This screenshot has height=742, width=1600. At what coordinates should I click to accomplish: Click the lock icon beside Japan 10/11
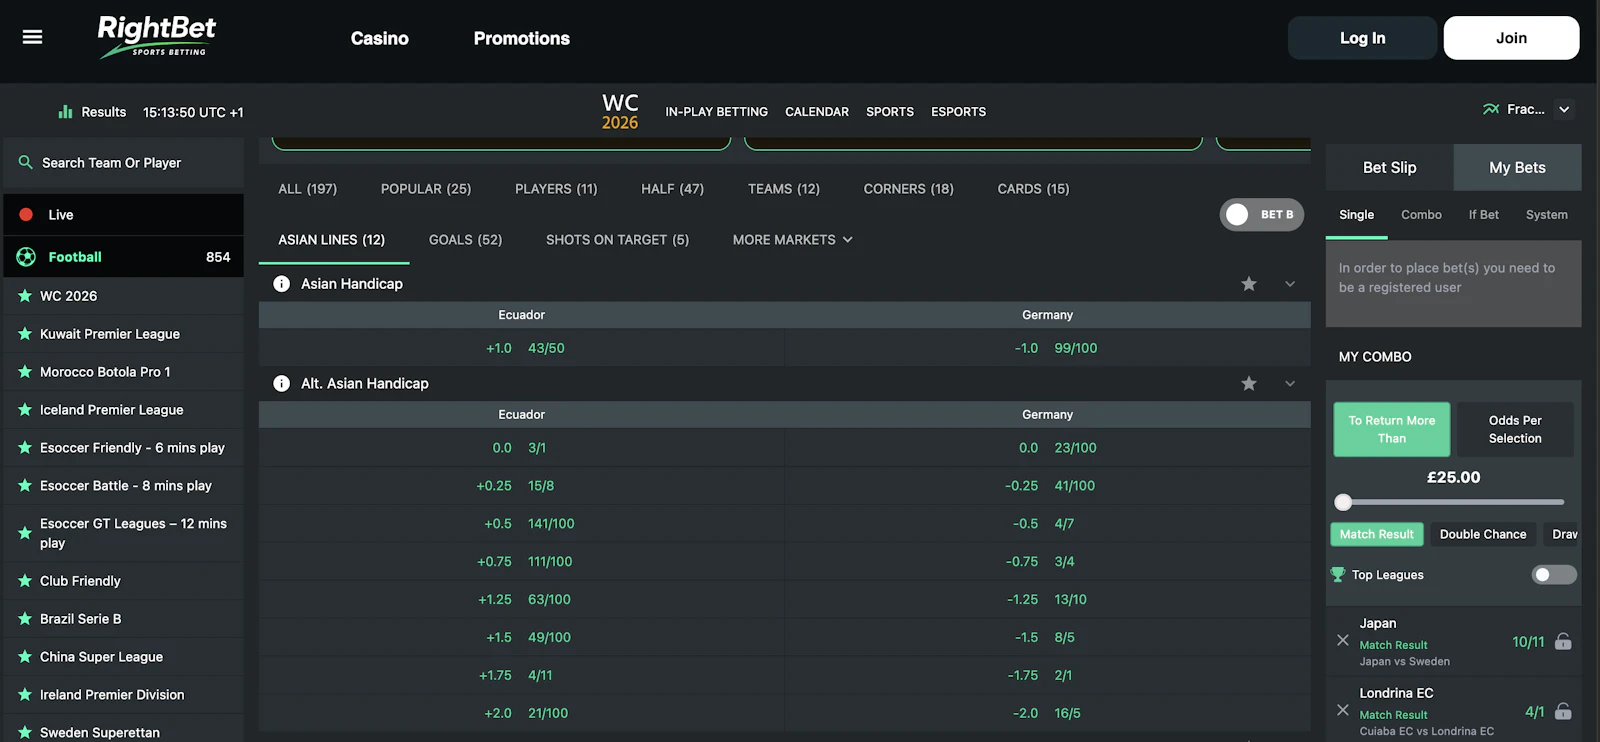[1563, 641]
